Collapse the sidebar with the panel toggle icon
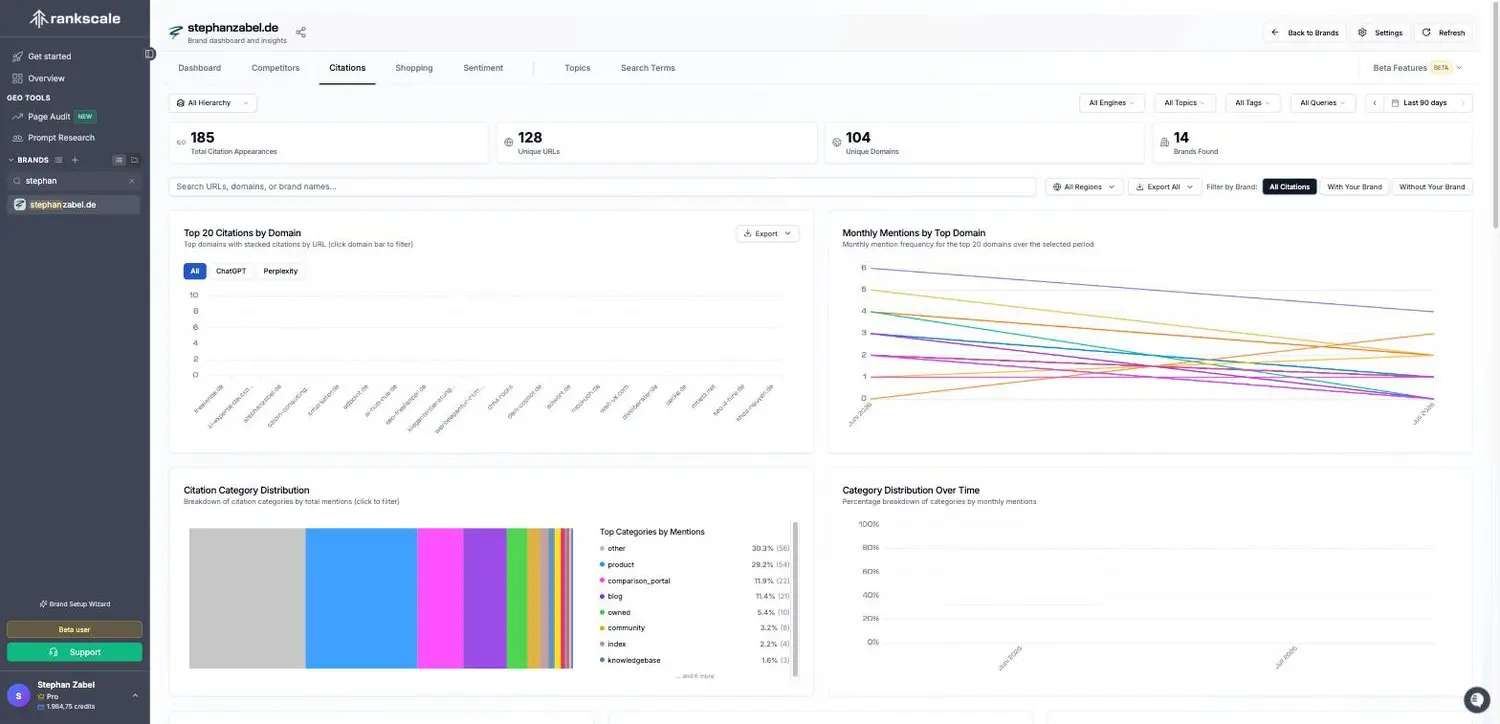The height and width of the screenshot is (724, 1500). (149, 54)
